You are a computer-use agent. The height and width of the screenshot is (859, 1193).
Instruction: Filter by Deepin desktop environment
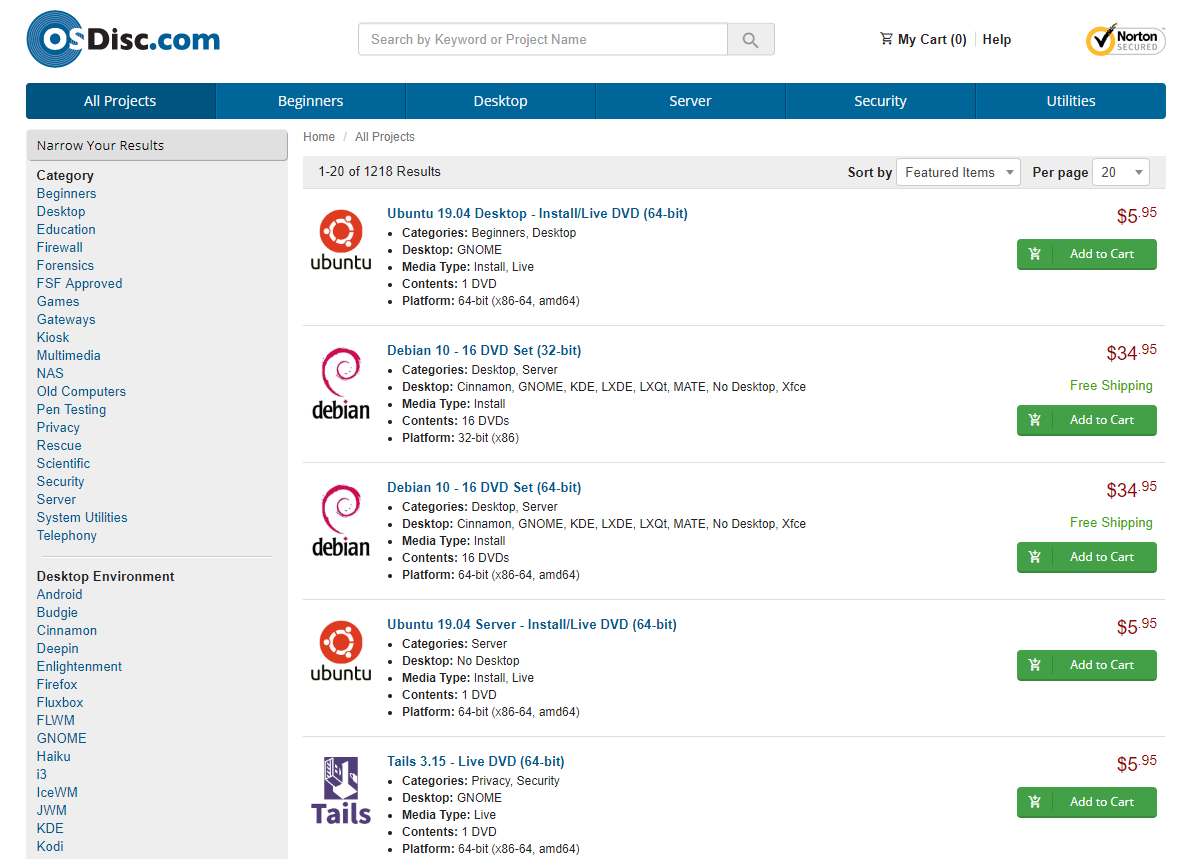[x=58, y=648]
